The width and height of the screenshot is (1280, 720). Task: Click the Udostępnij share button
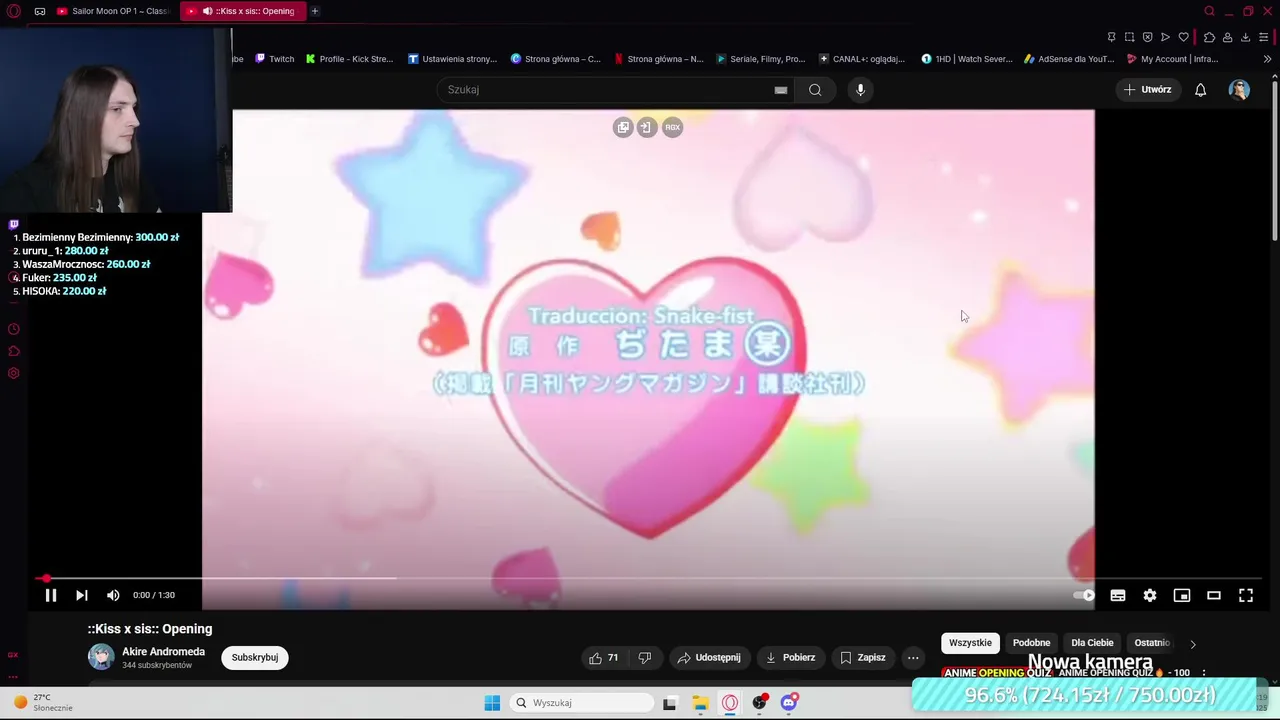[709, 657]
